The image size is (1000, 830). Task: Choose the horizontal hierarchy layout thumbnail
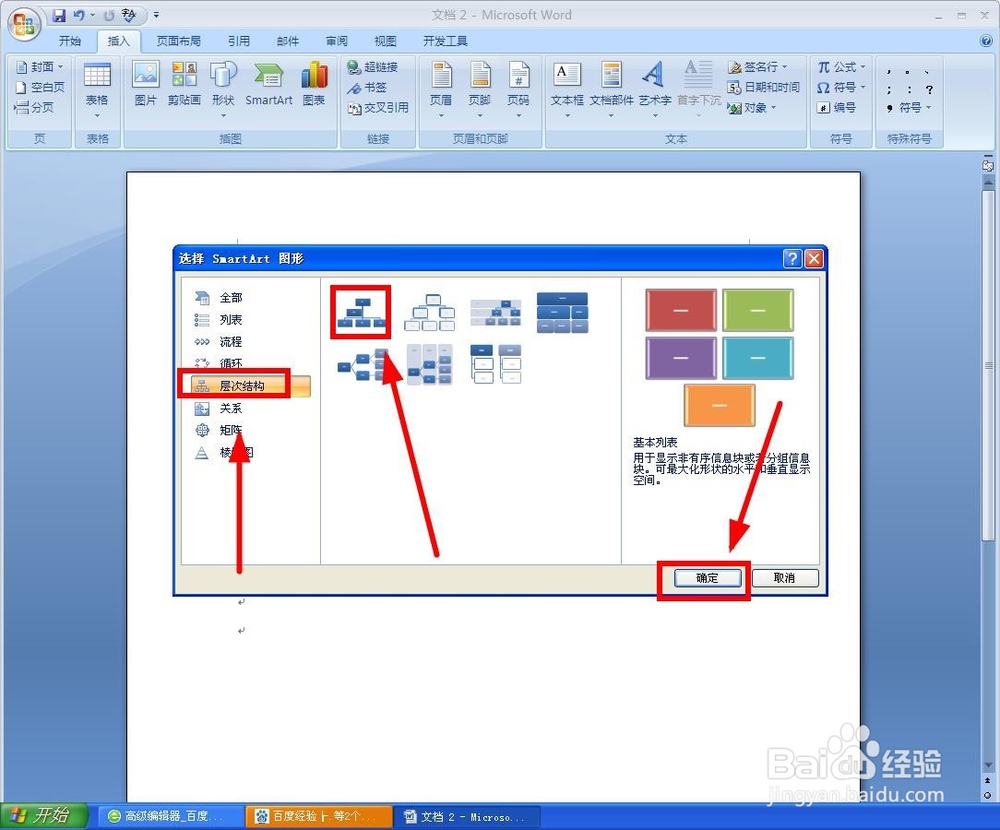(362, 366)
